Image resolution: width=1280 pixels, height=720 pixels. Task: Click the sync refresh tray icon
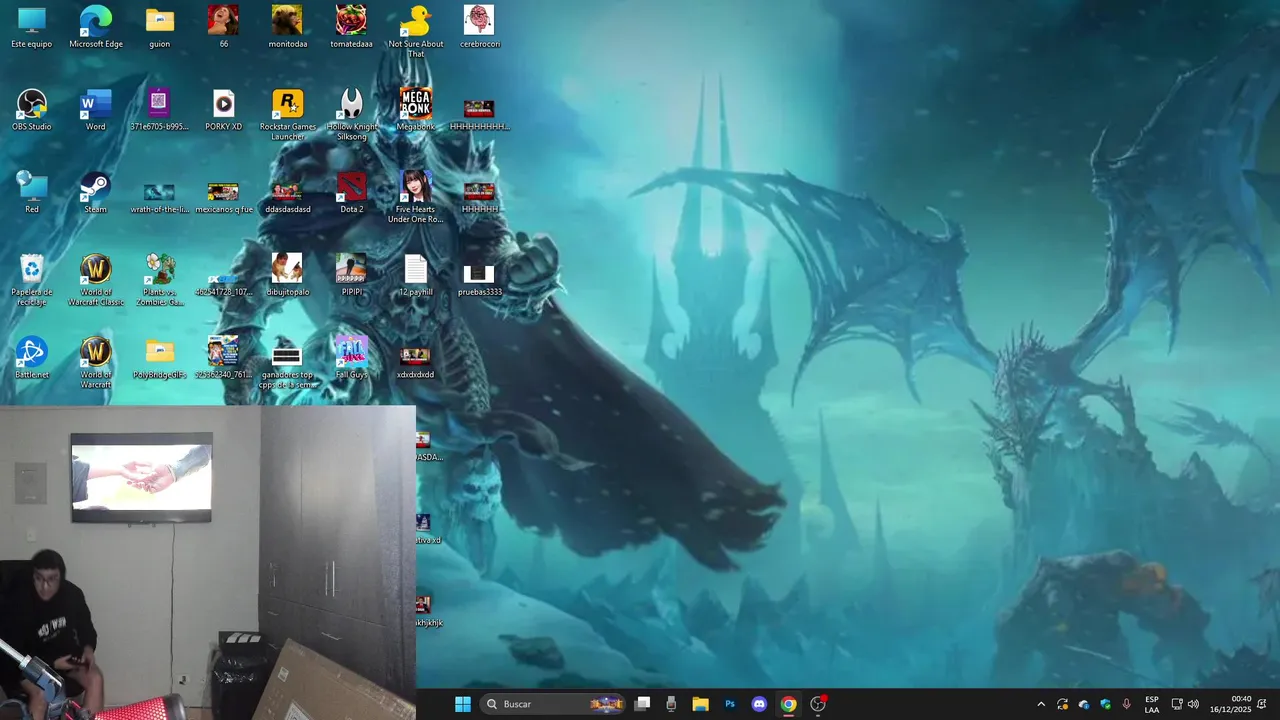[x=1062, y=704]
